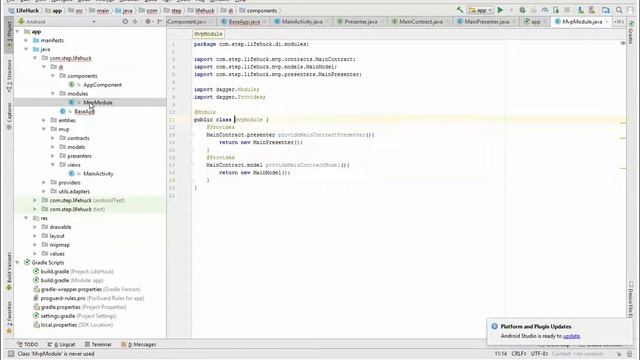Open Project Structure icon in toolbar
The image size is (640, 360).
pos(606,10)
